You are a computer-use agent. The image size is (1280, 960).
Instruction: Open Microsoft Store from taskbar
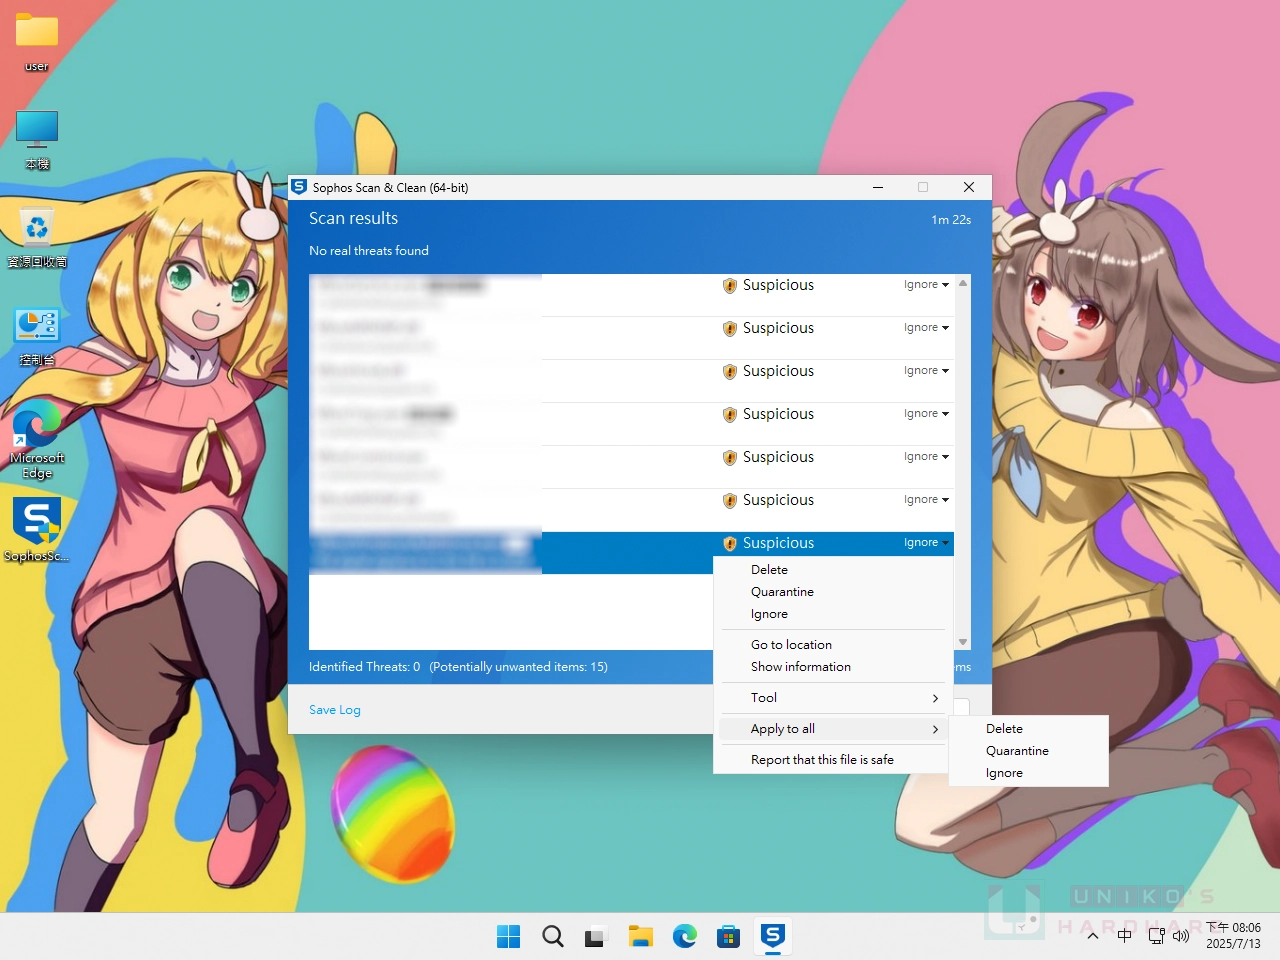coord(729,936)
